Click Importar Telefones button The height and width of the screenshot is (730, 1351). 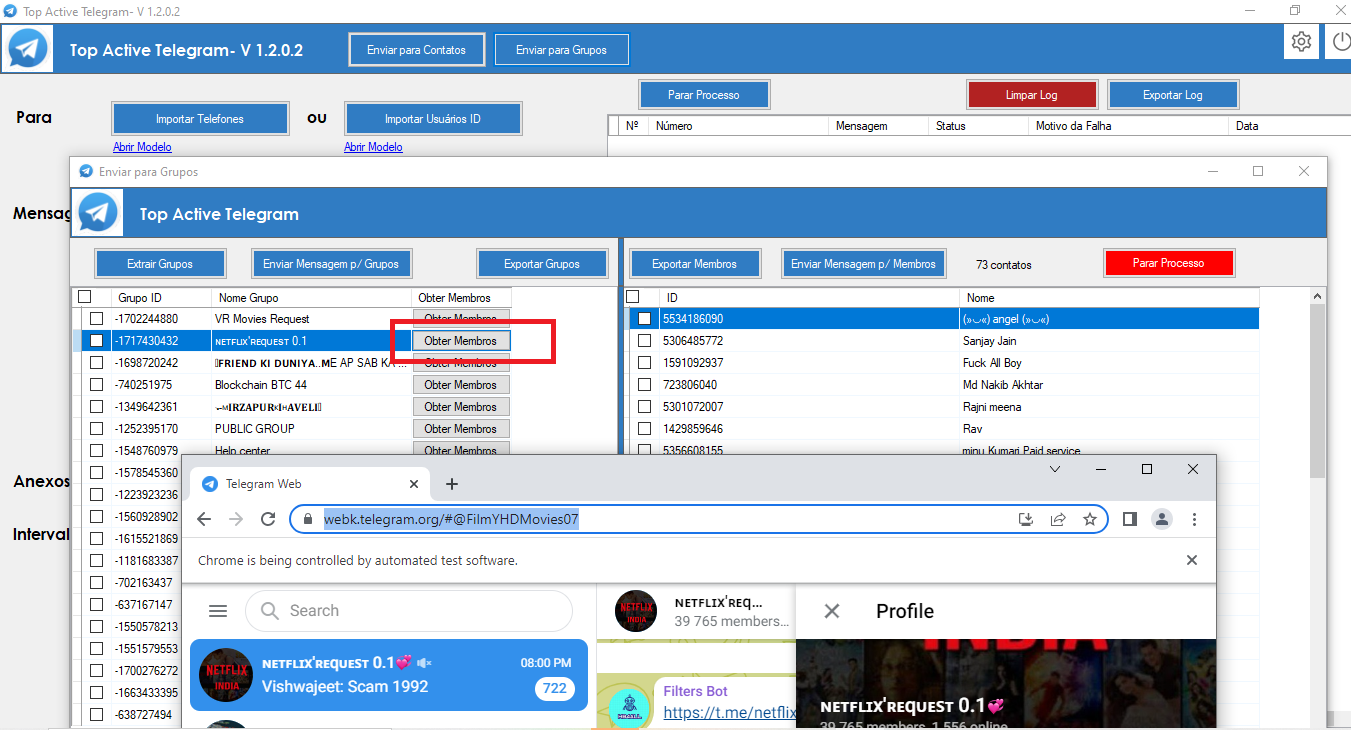point(200,119)
